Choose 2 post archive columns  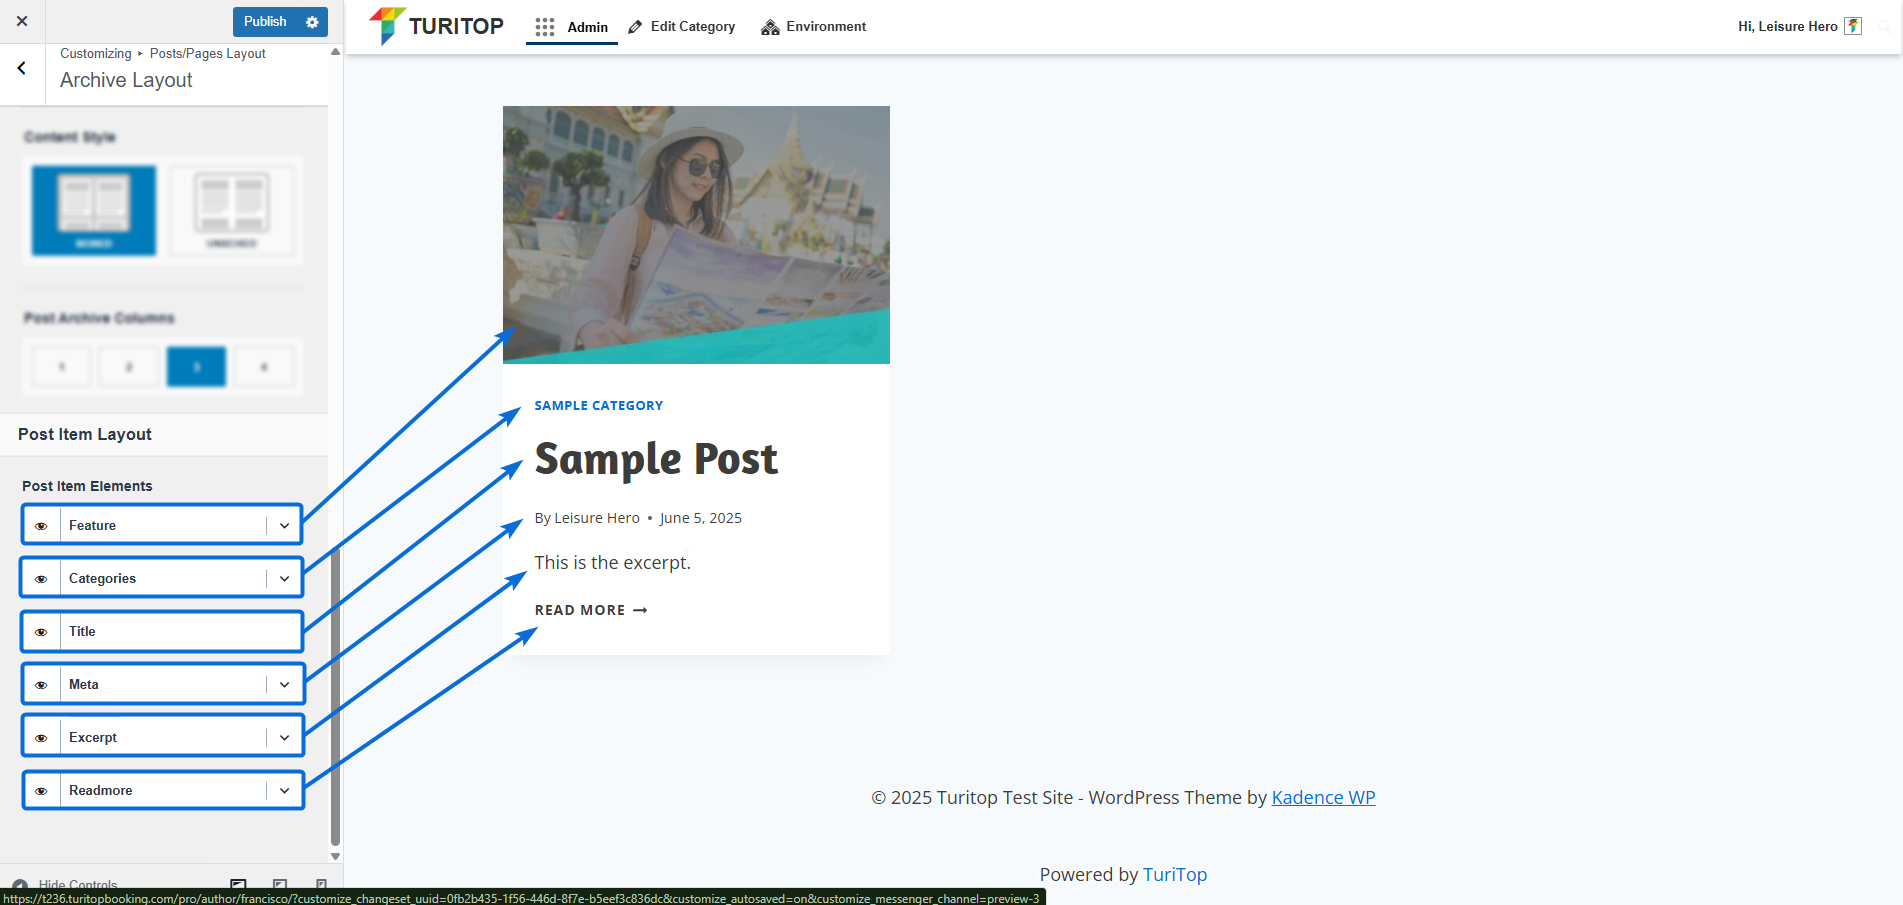click(x=129, y=367)
